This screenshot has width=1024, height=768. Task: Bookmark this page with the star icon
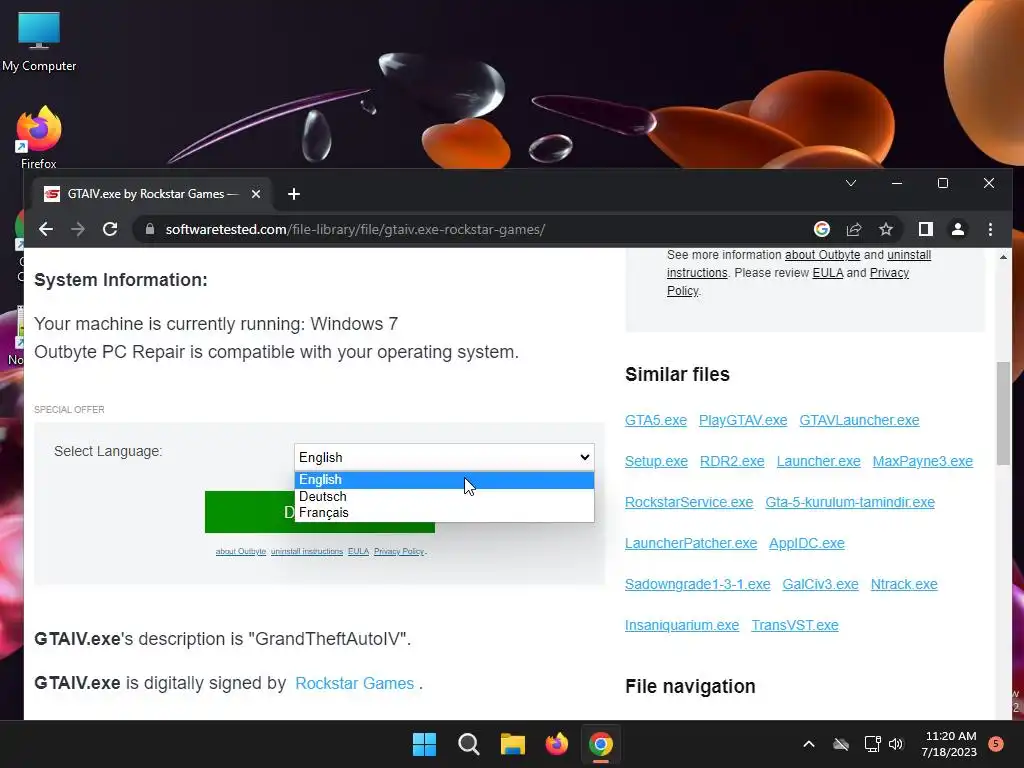tap(886, 229)
